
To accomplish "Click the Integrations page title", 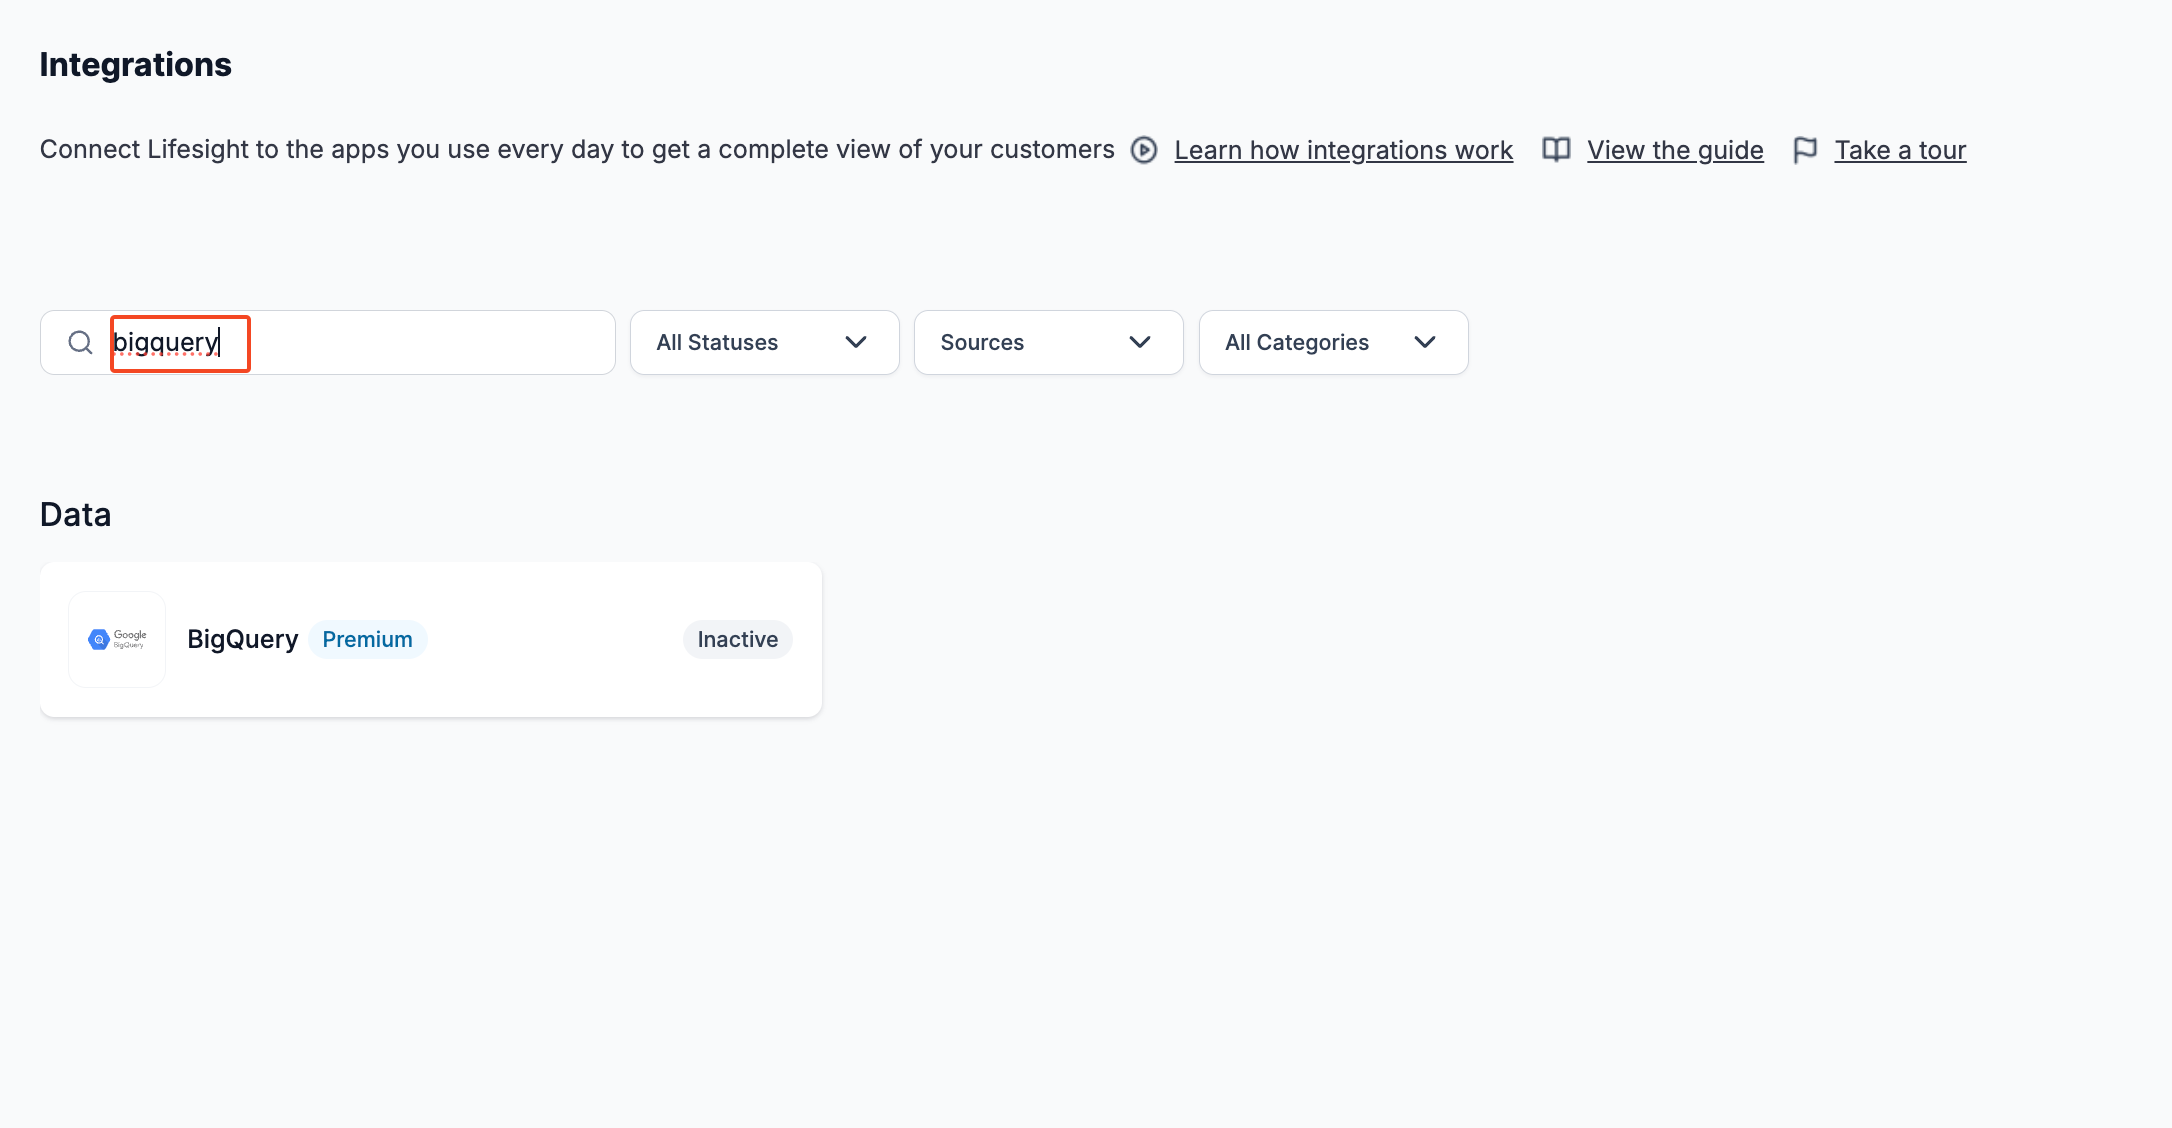I will pos(136,64).
